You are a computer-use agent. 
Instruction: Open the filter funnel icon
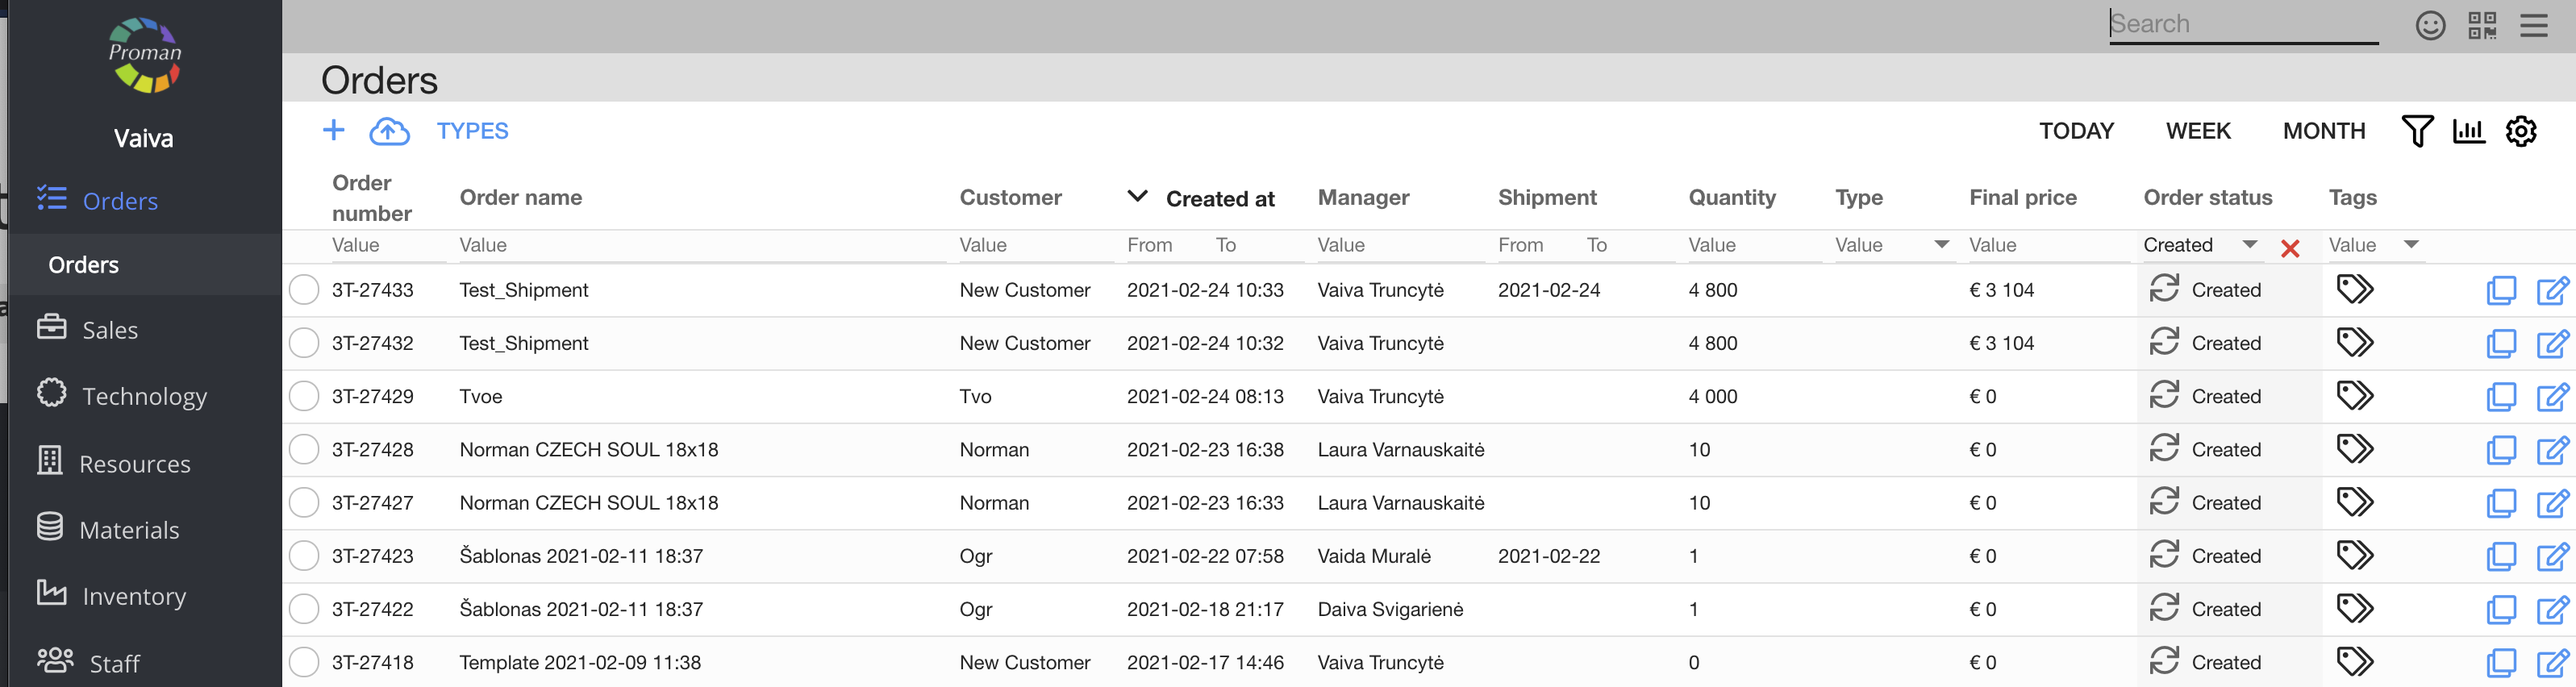(2416, 131)
